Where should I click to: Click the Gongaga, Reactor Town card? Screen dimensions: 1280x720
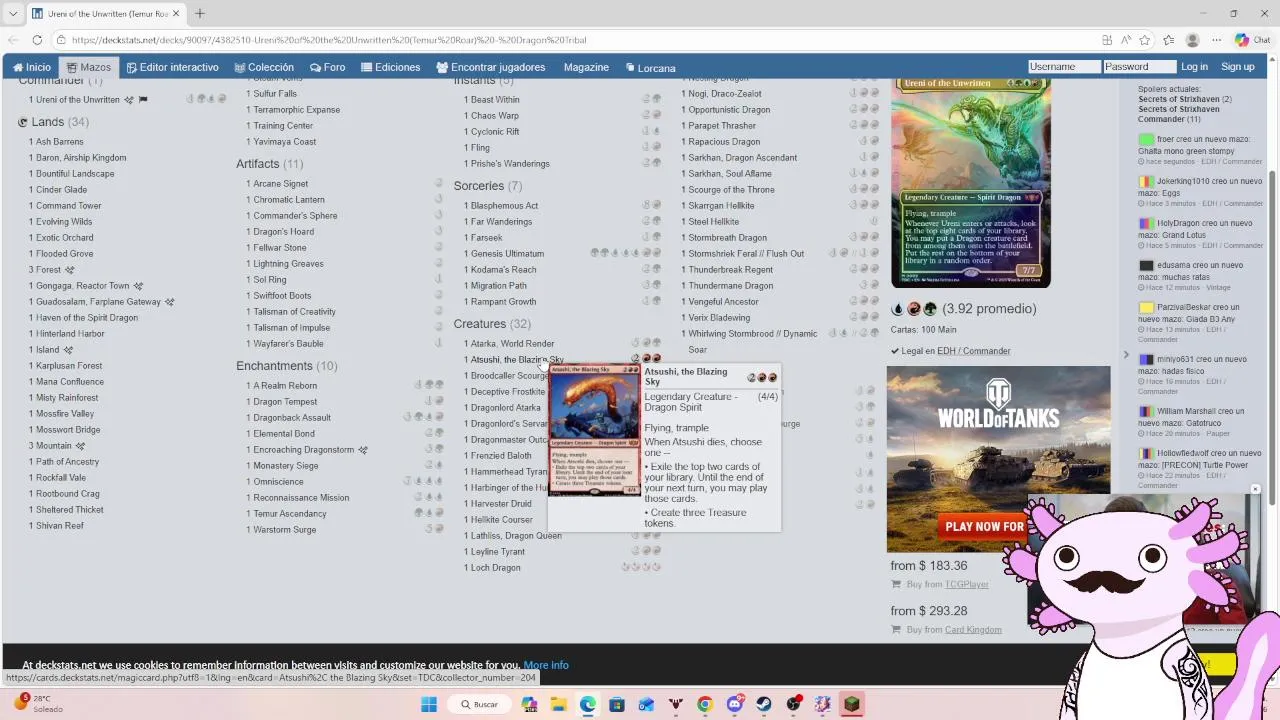click(83, 286)
